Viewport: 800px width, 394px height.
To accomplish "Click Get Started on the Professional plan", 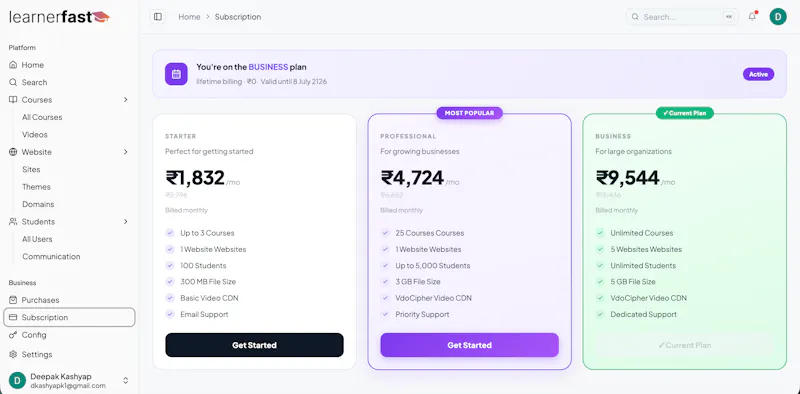I will click(x=469, y=345).
